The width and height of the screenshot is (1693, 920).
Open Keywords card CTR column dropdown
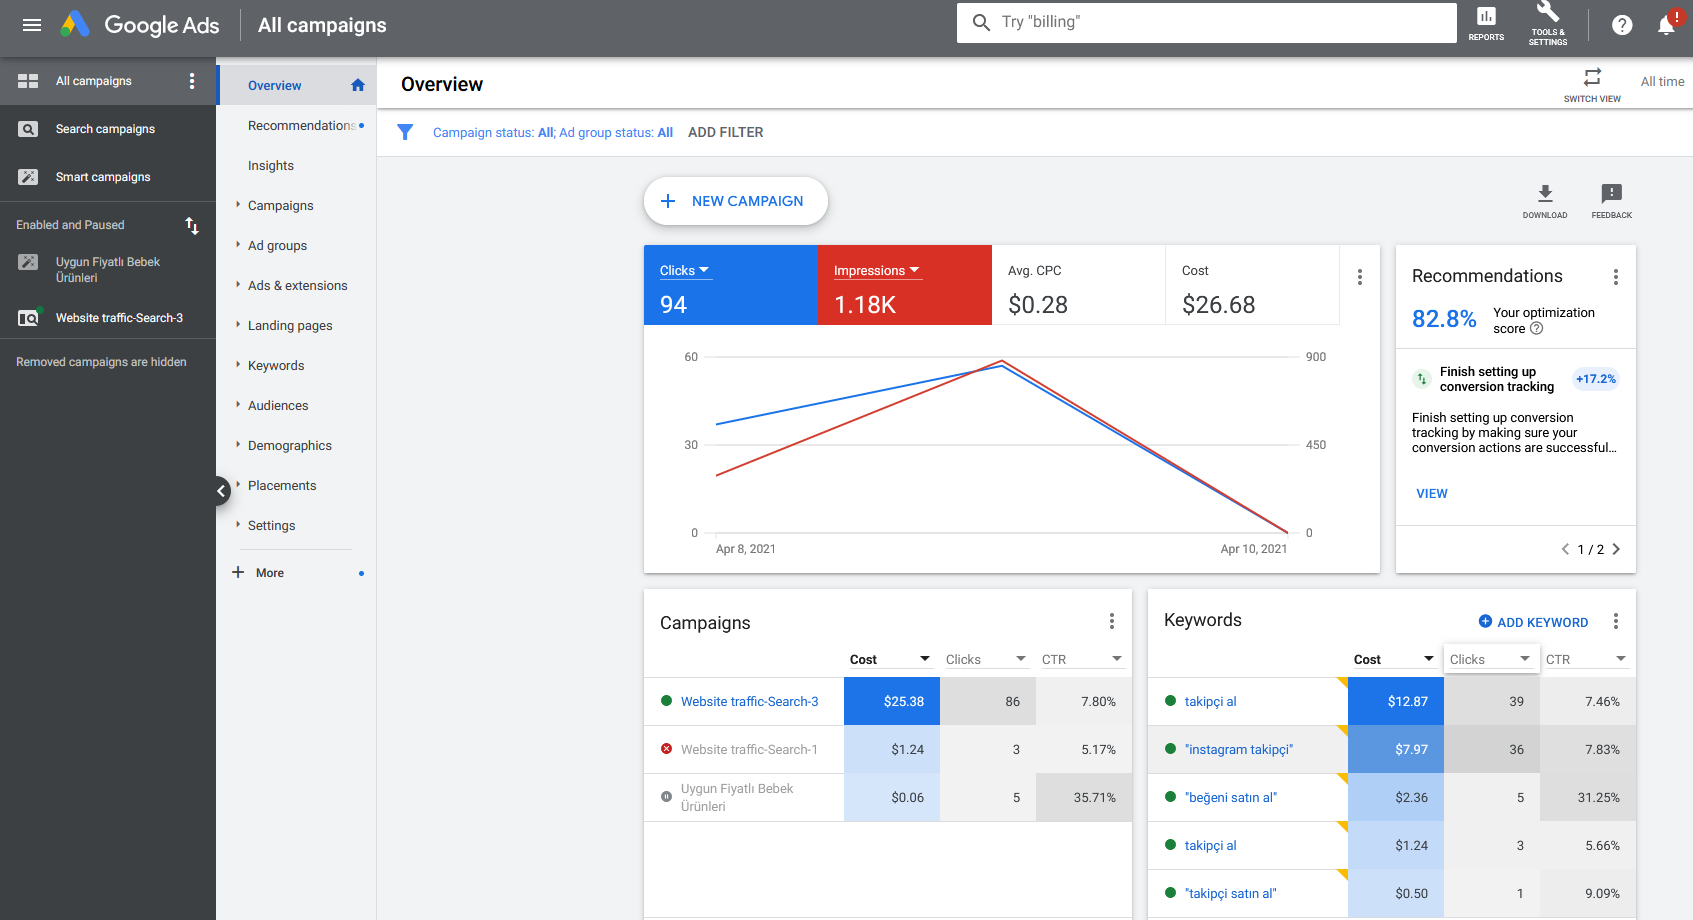(x=1586, y=659)
